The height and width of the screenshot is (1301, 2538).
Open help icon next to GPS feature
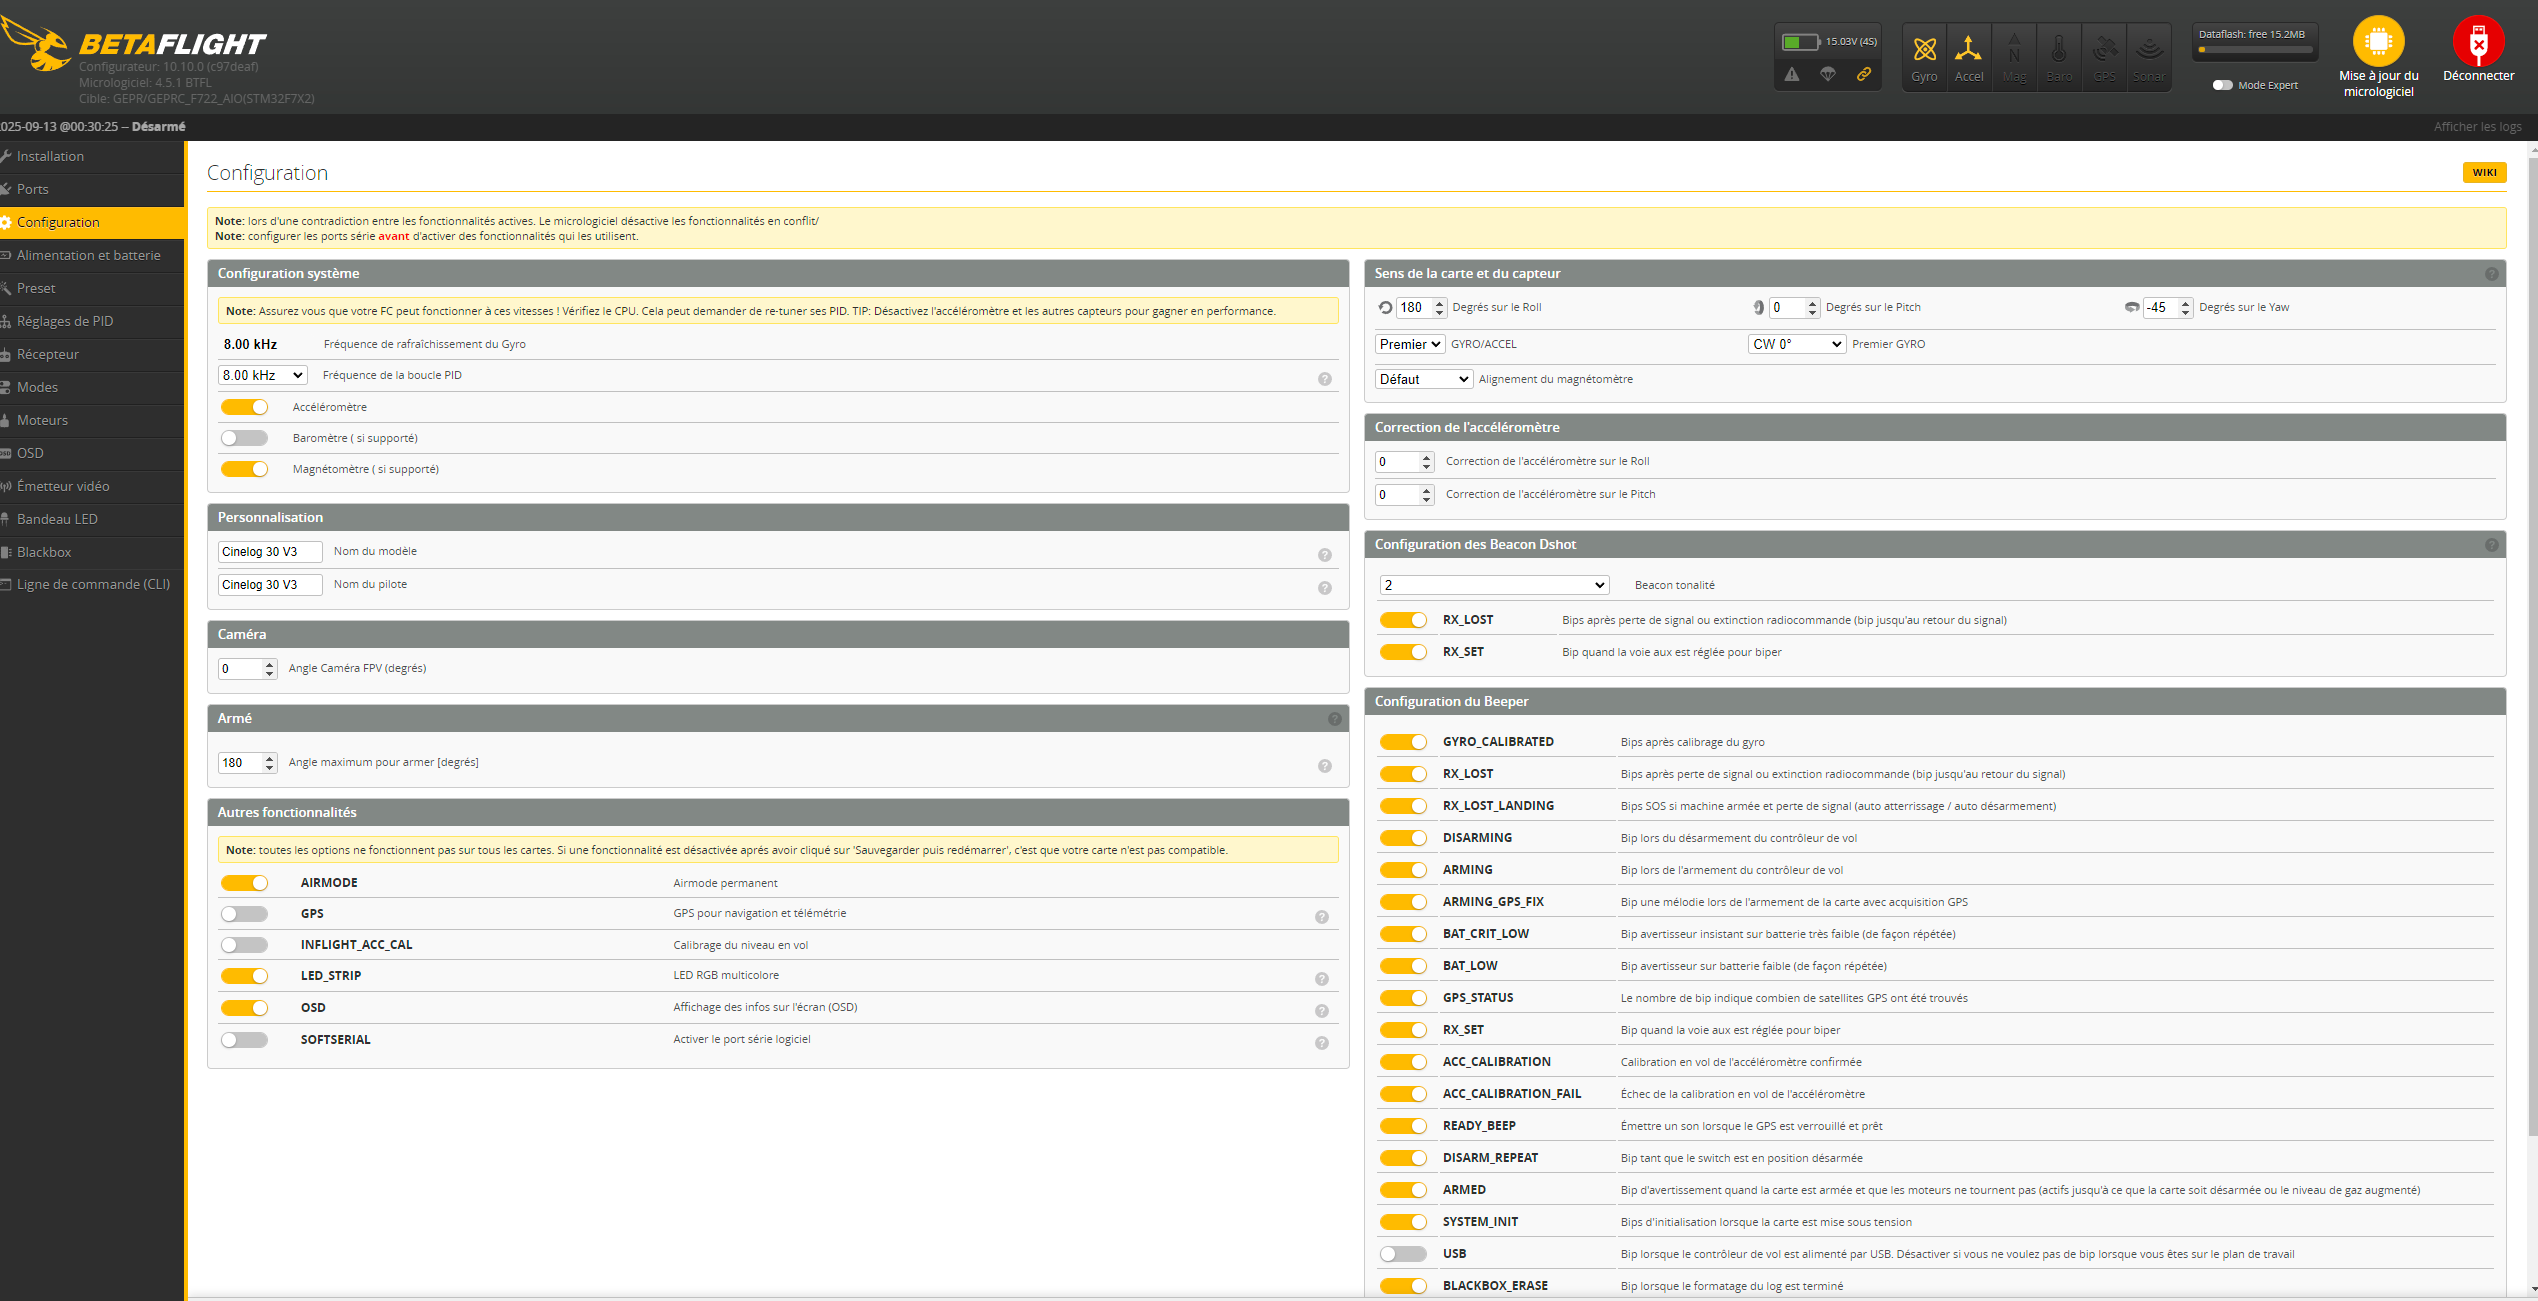click(x=1321, y=917)
